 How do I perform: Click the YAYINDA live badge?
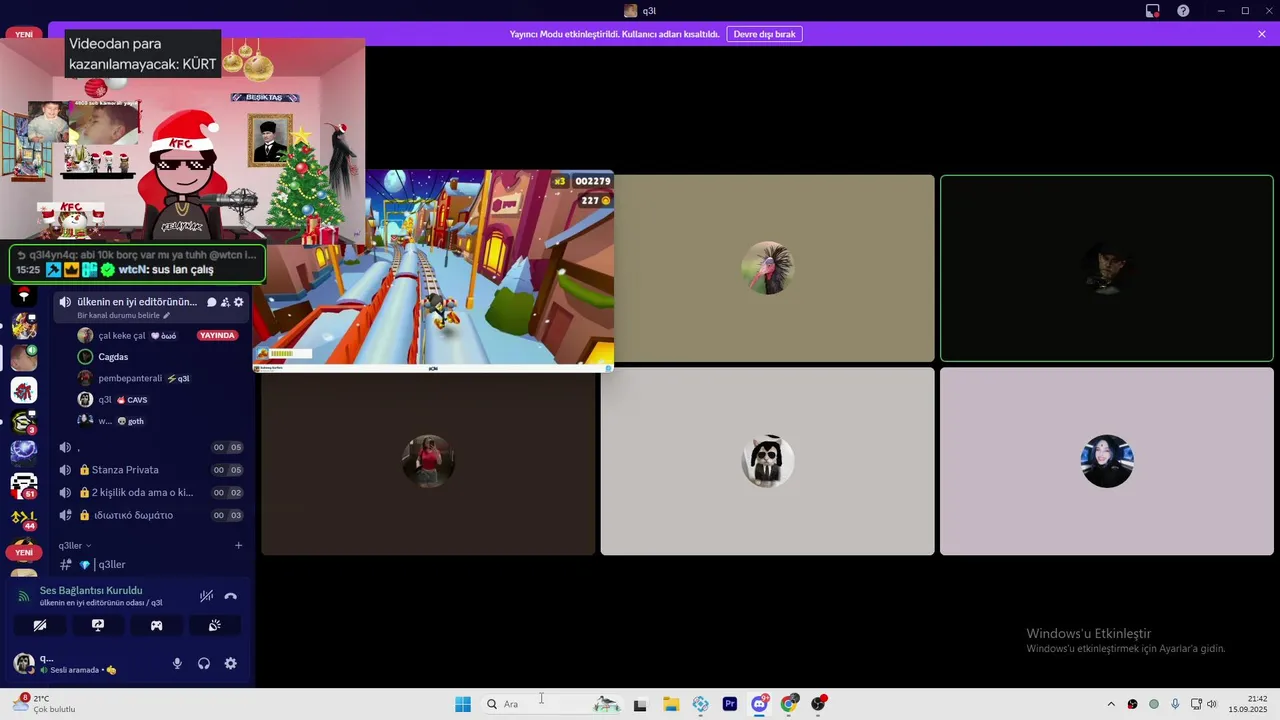(x=217, y=336)
